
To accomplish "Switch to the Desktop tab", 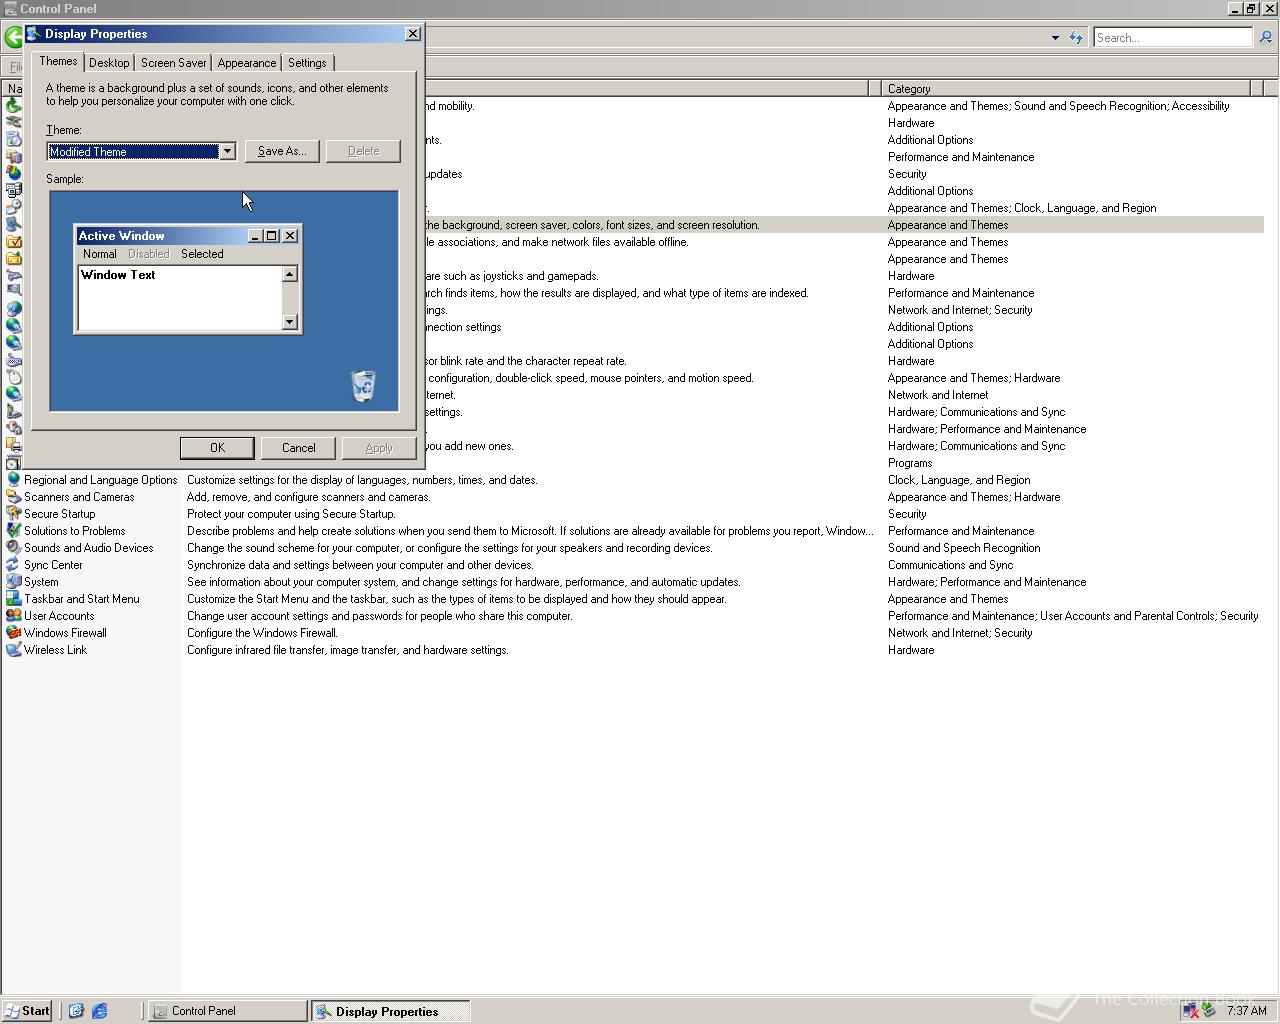I will pos(109,63).
